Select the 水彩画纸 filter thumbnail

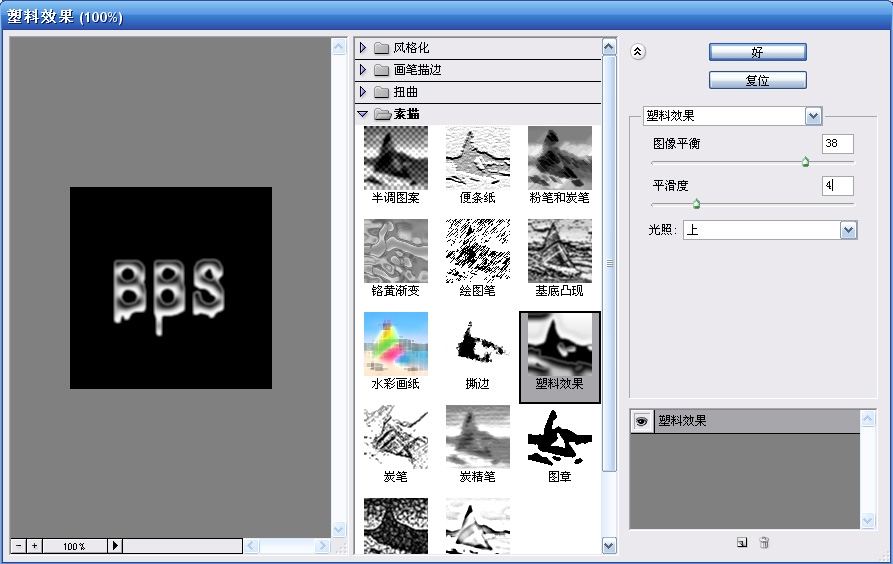pos(395,343)
